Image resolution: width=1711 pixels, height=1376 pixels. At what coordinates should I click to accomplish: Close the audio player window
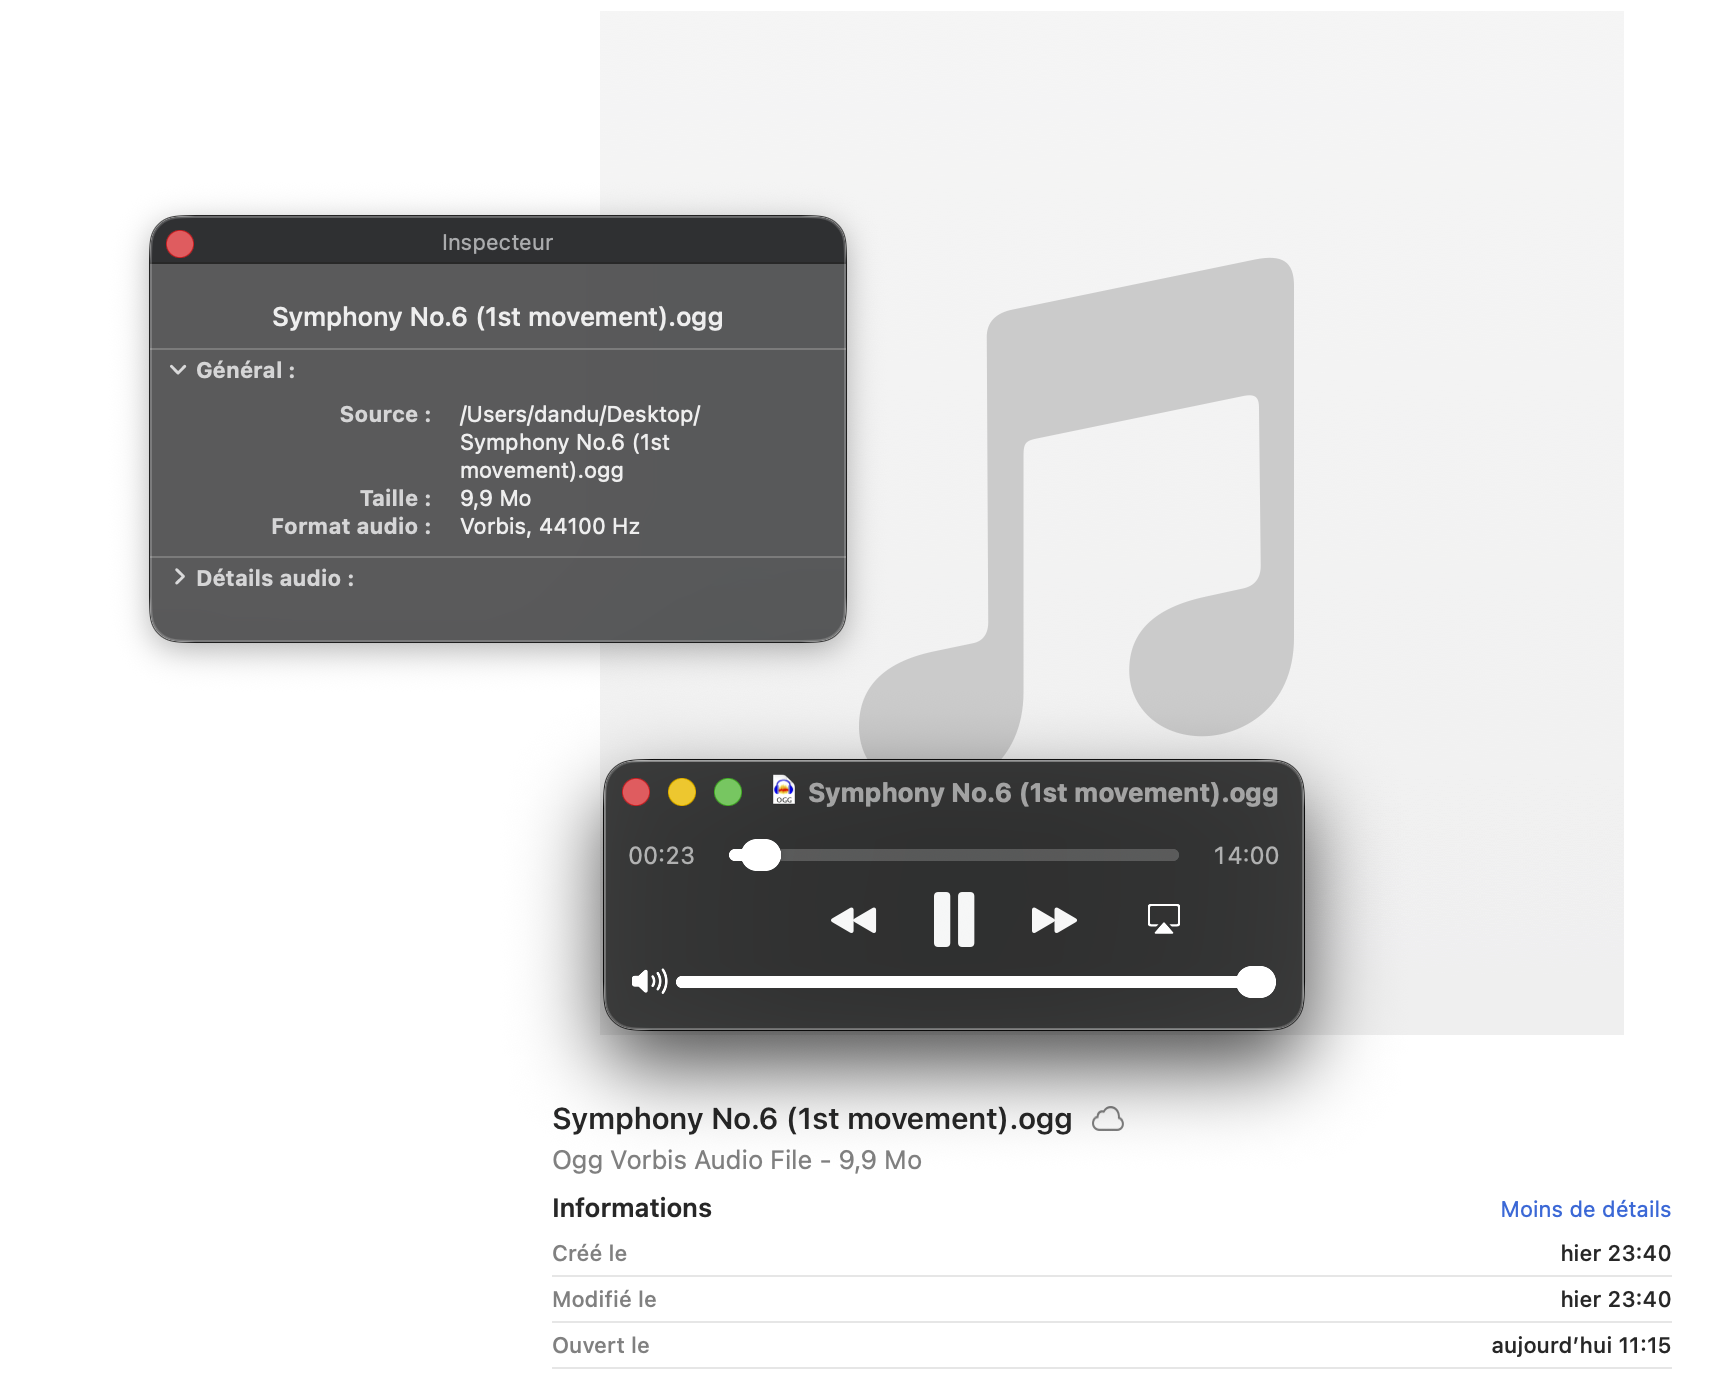(x=636, y=793)
